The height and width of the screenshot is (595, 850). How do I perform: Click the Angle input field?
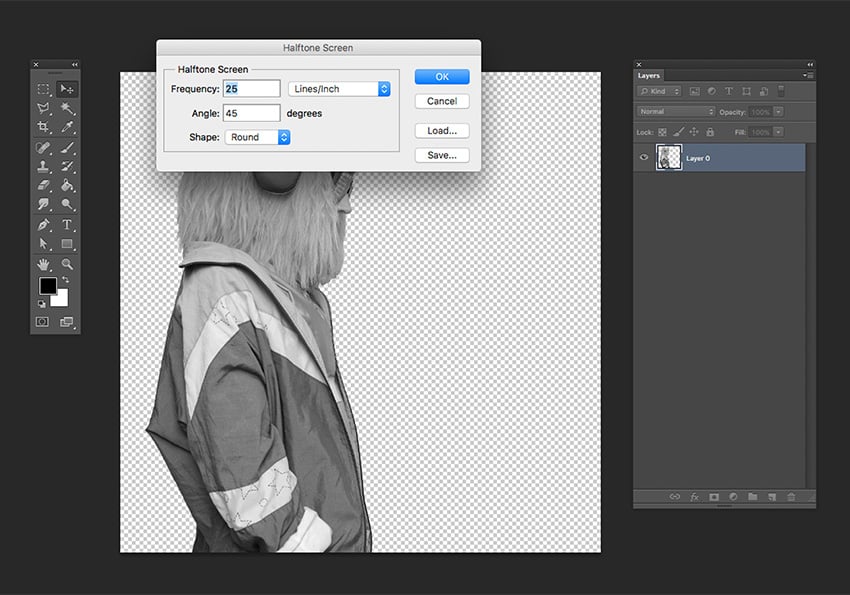click(x=251, y=113)
